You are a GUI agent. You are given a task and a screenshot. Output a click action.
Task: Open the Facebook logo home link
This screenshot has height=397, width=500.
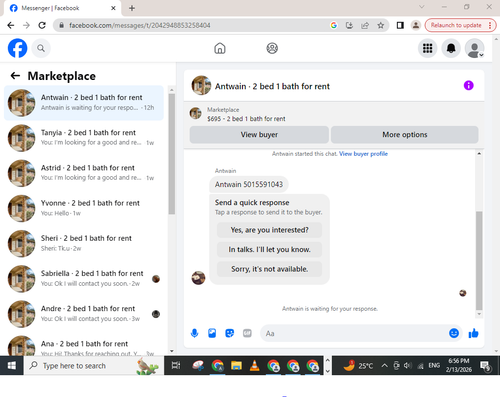[x=17, y=48]
